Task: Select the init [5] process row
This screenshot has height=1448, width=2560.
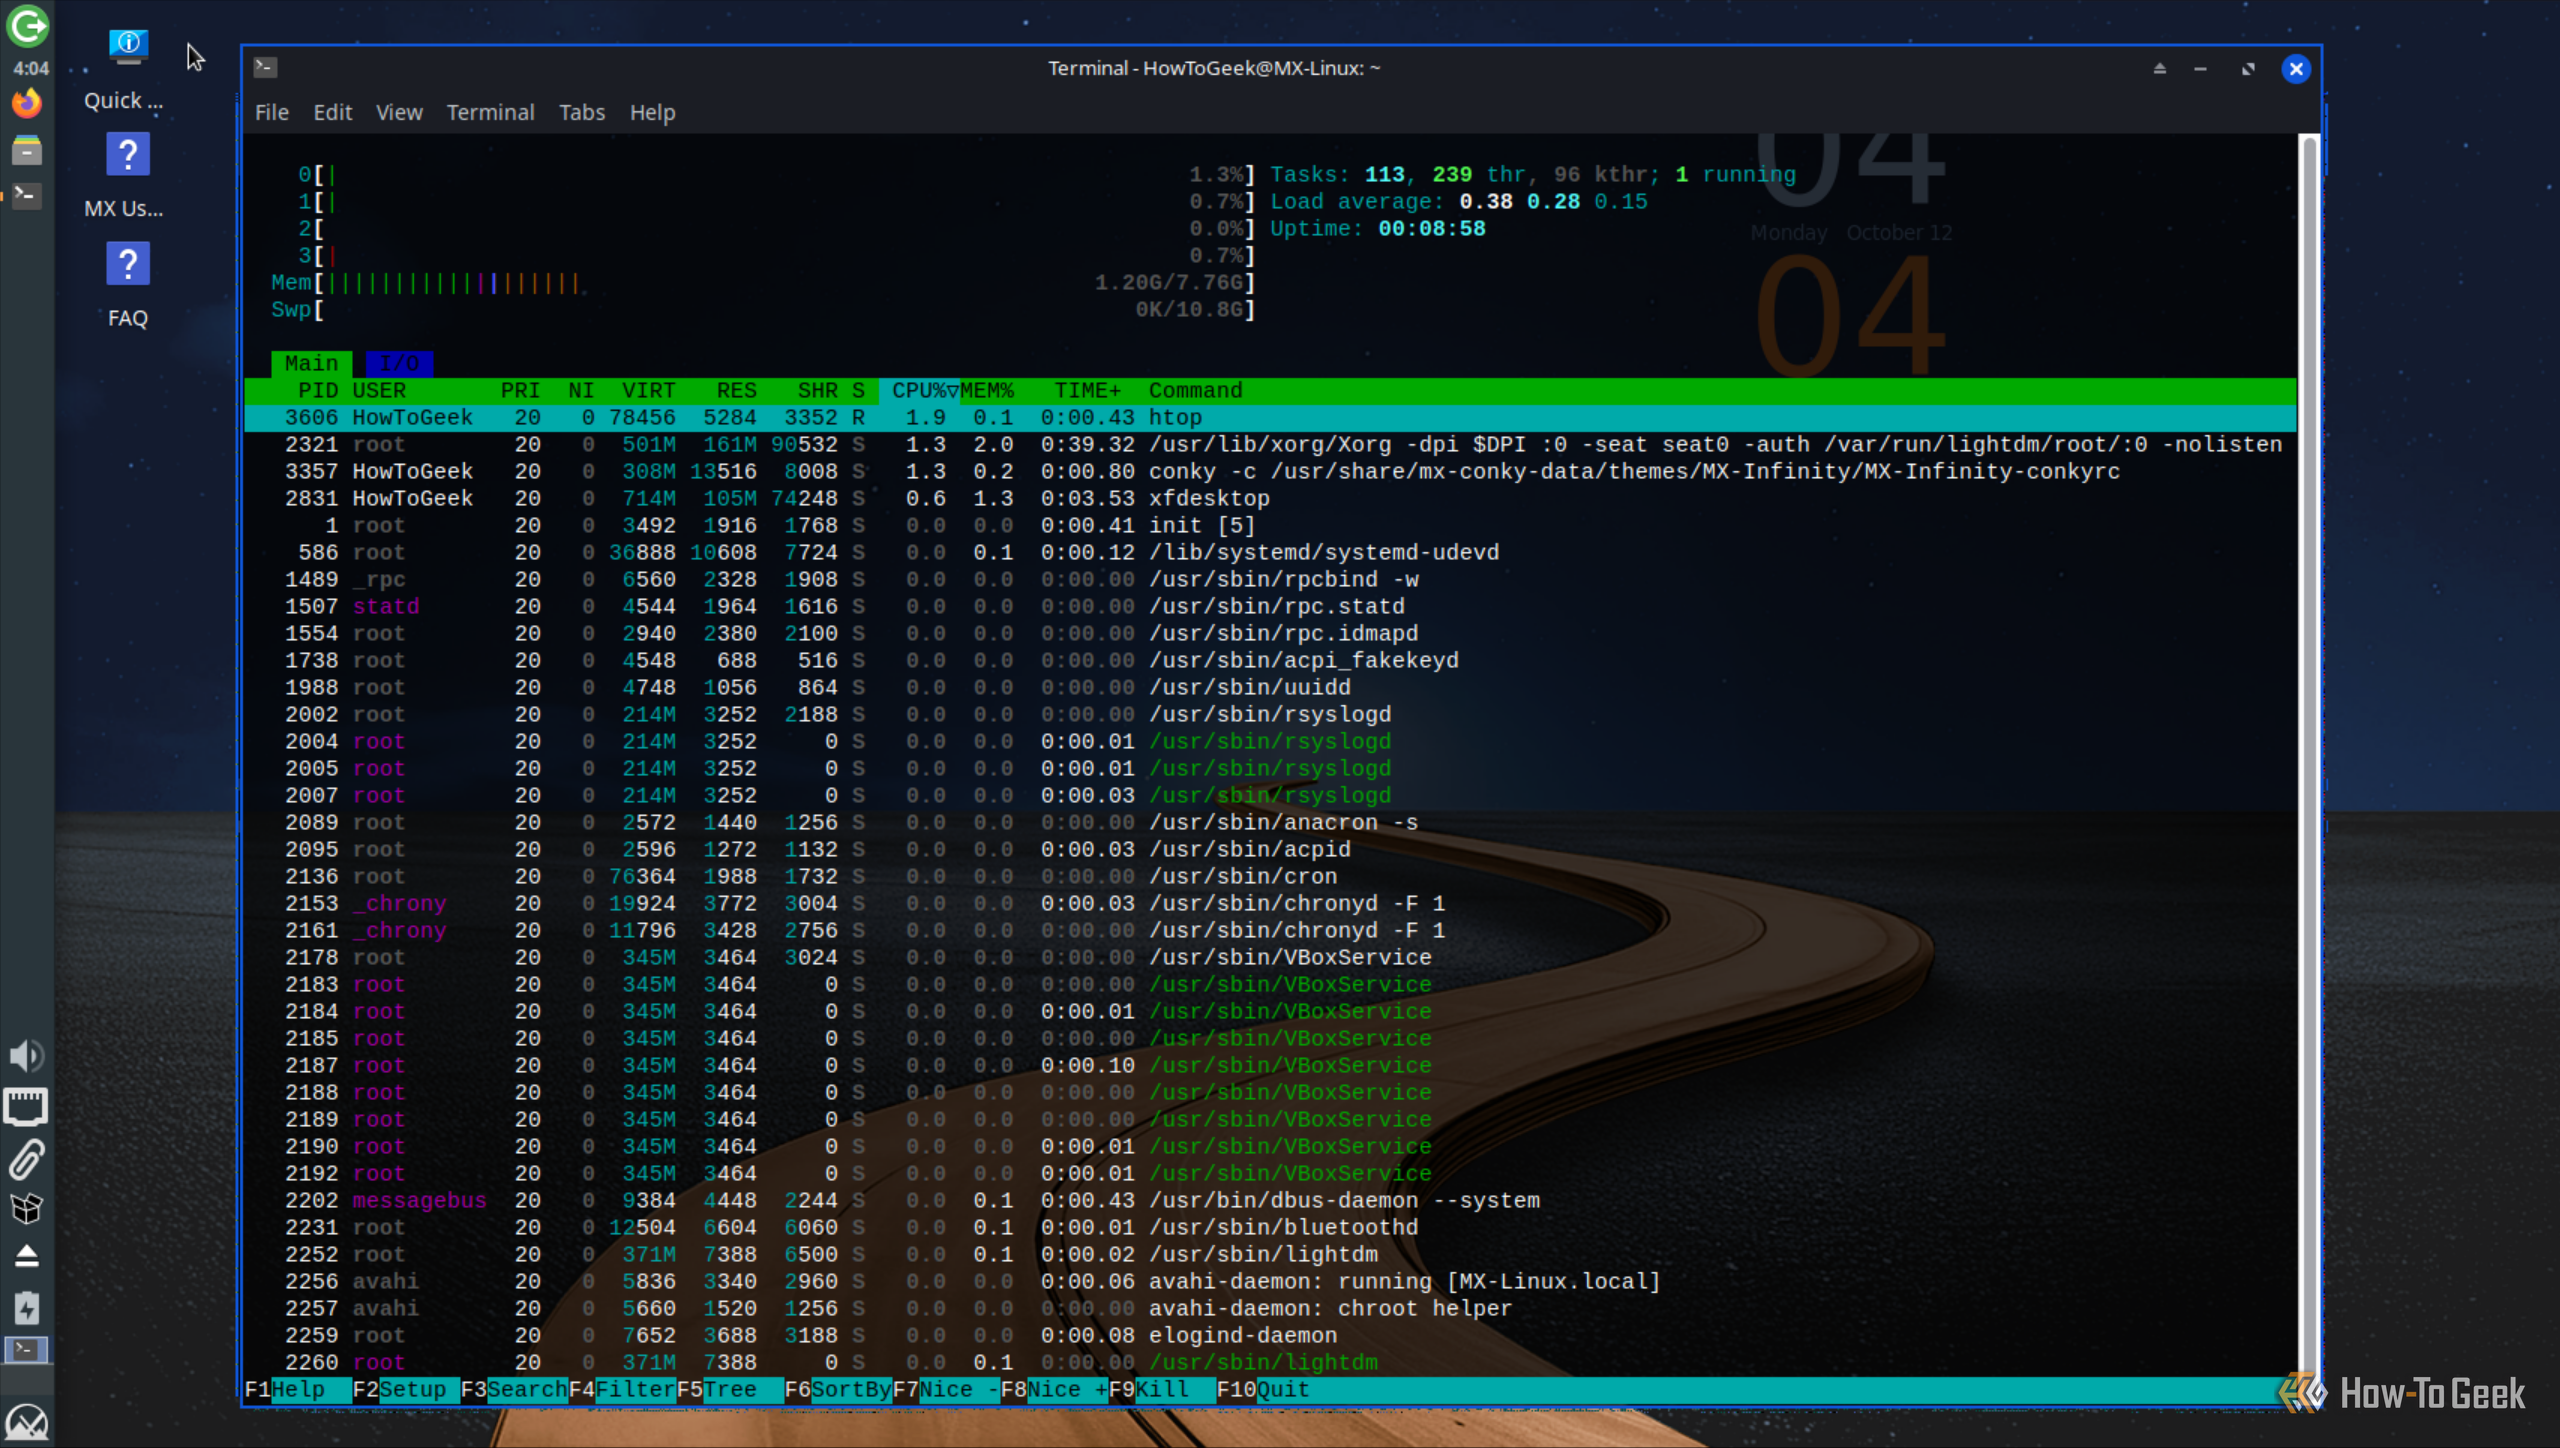Action: (x=1270, y=525)
